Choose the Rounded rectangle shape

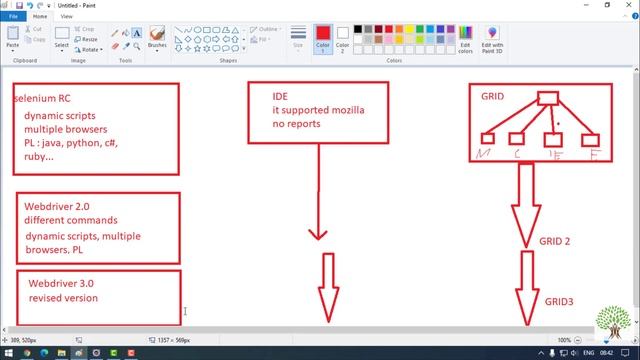216,30
